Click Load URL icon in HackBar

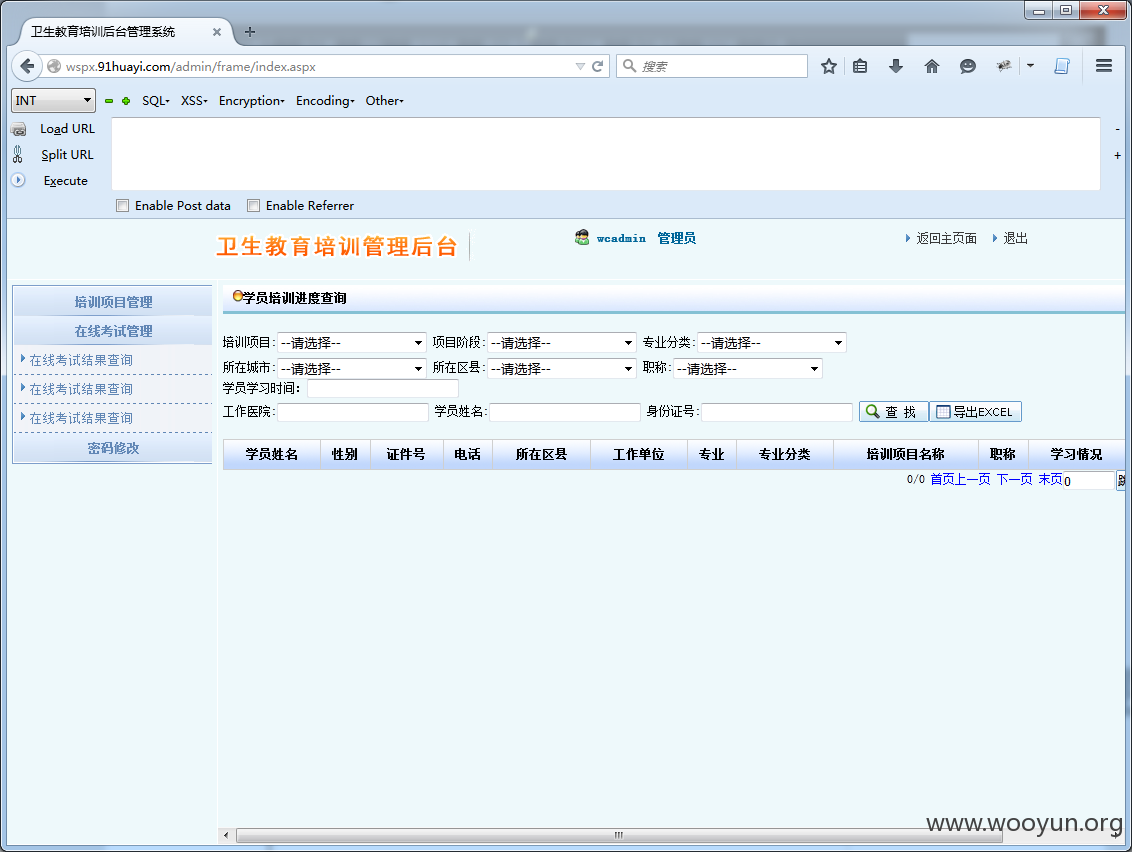tap(19, 129)
